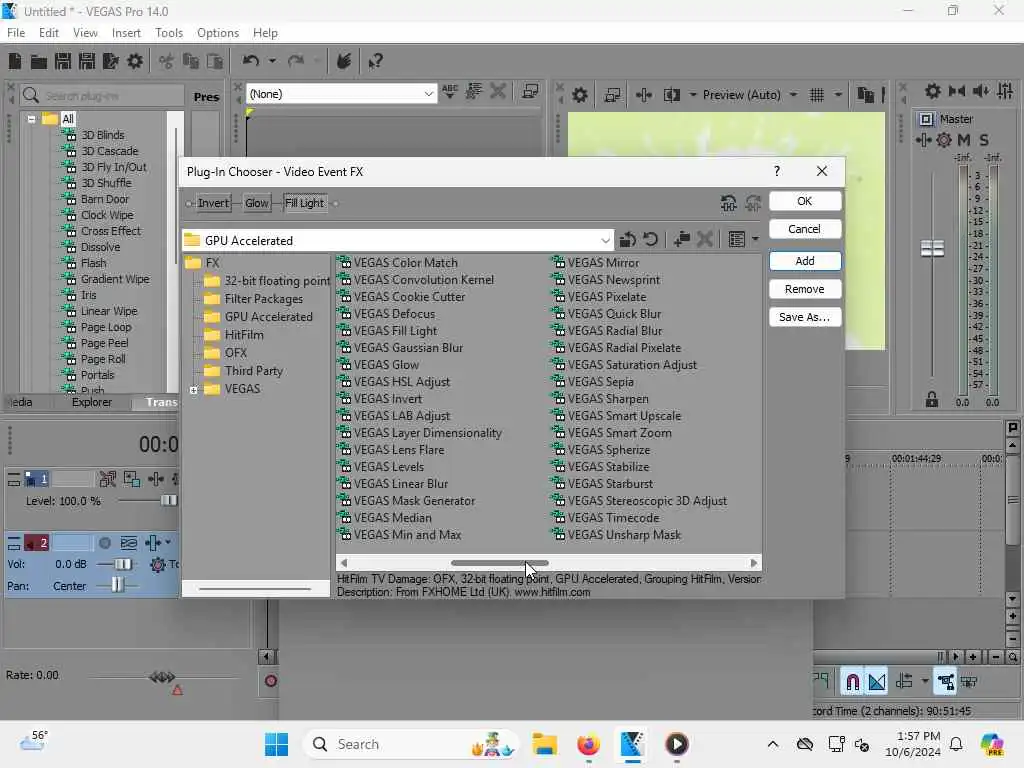Click the What's This help icon
1024x768 pixels.
[375, 61]
